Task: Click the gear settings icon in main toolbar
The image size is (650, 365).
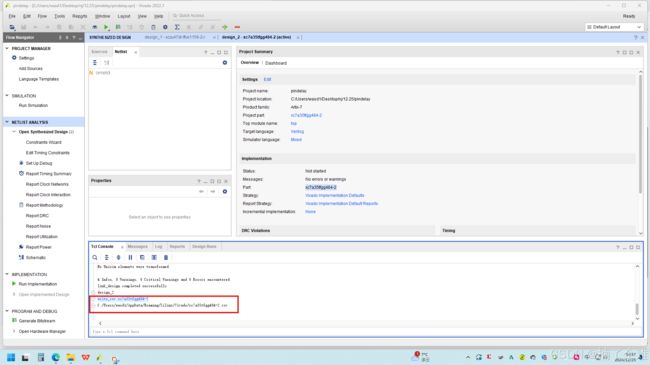Action: [165, 27]
